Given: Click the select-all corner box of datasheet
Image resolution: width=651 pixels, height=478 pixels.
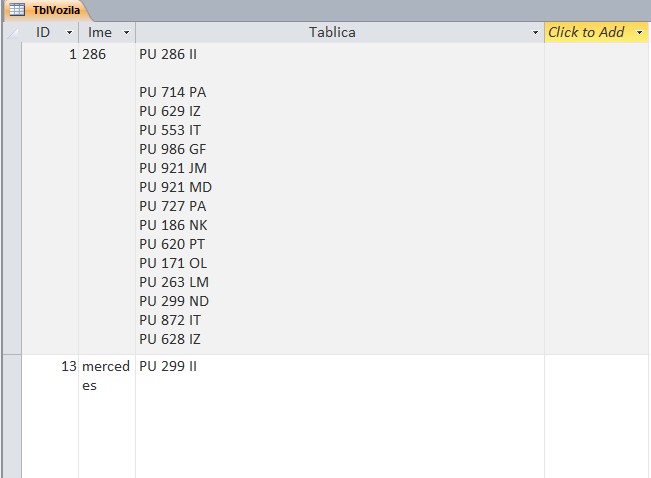Looking at the screenshot, I should click(x=11, y=32).
